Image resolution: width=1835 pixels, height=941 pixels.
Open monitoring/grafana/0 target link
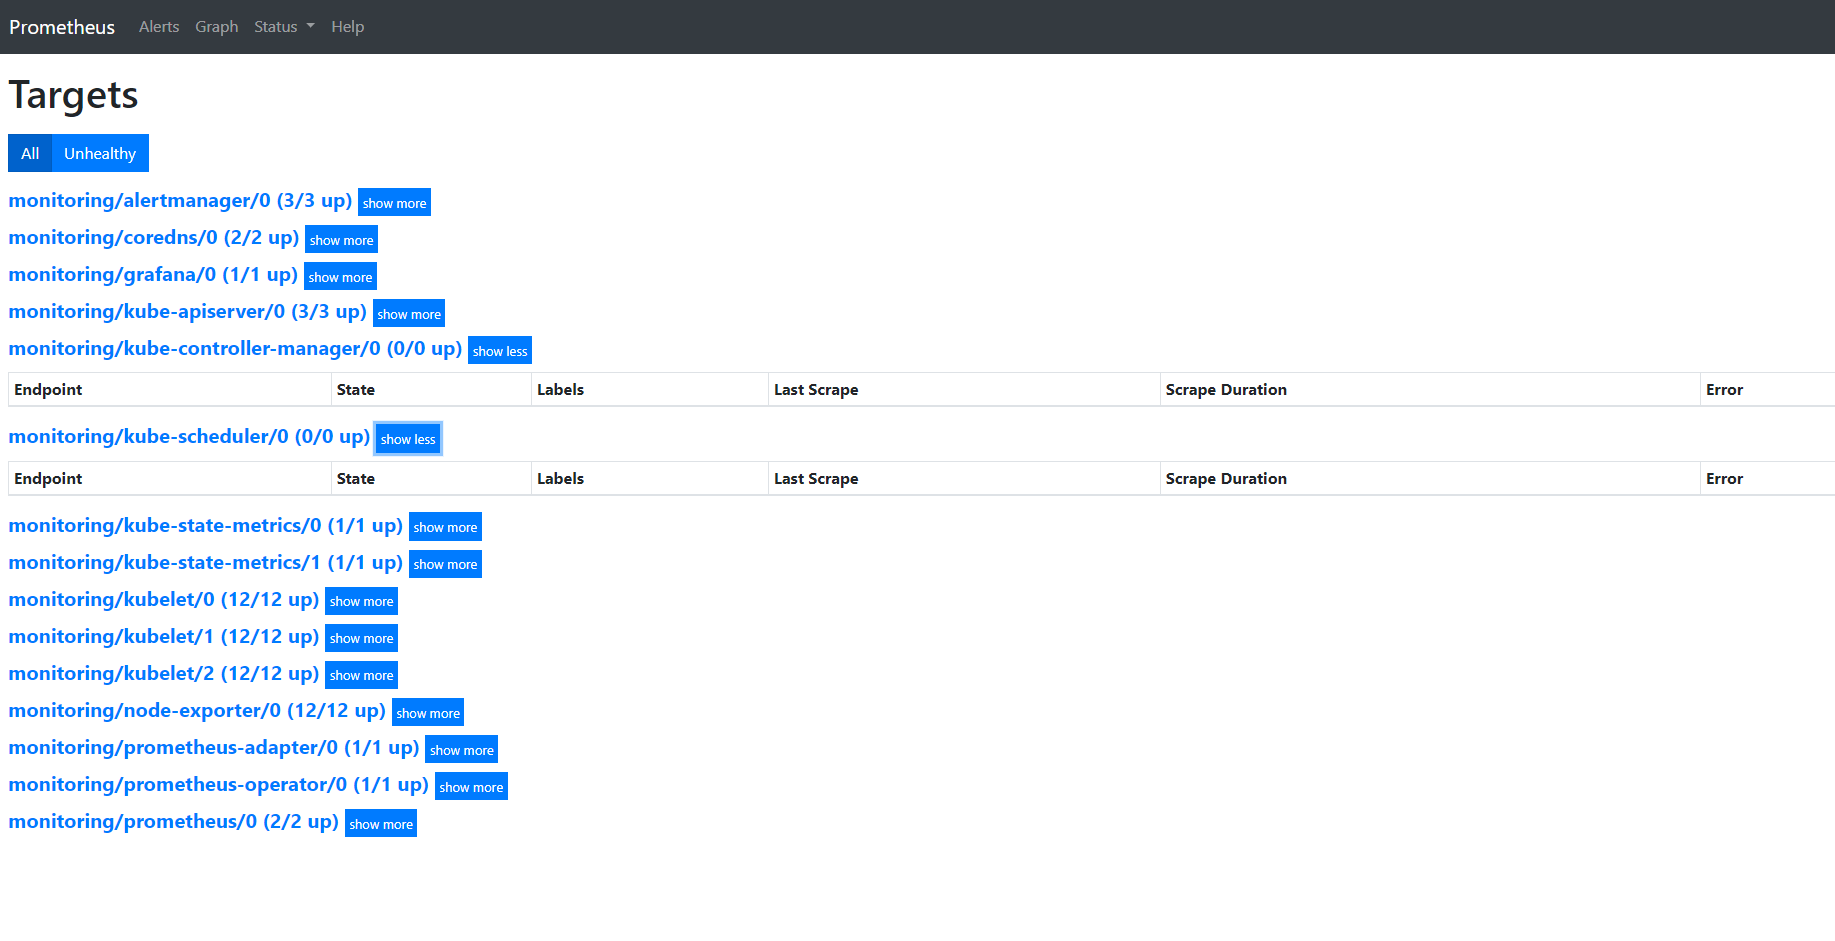(153, 274)
